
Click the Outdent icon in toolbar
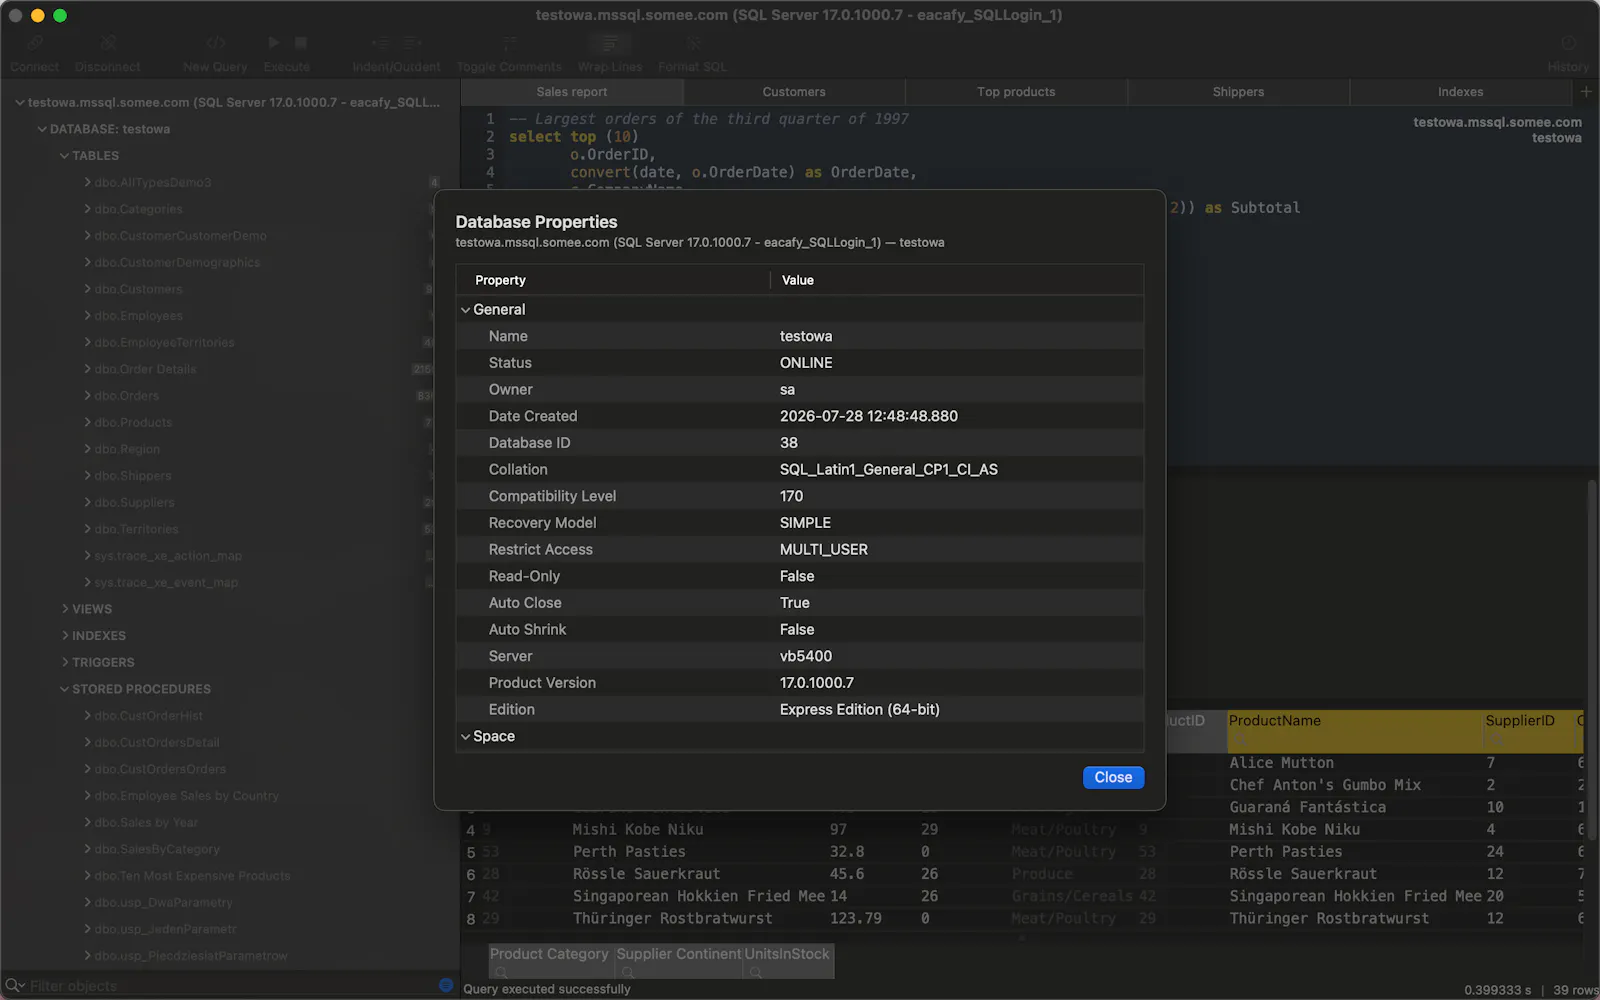click(x=412, y=43)
